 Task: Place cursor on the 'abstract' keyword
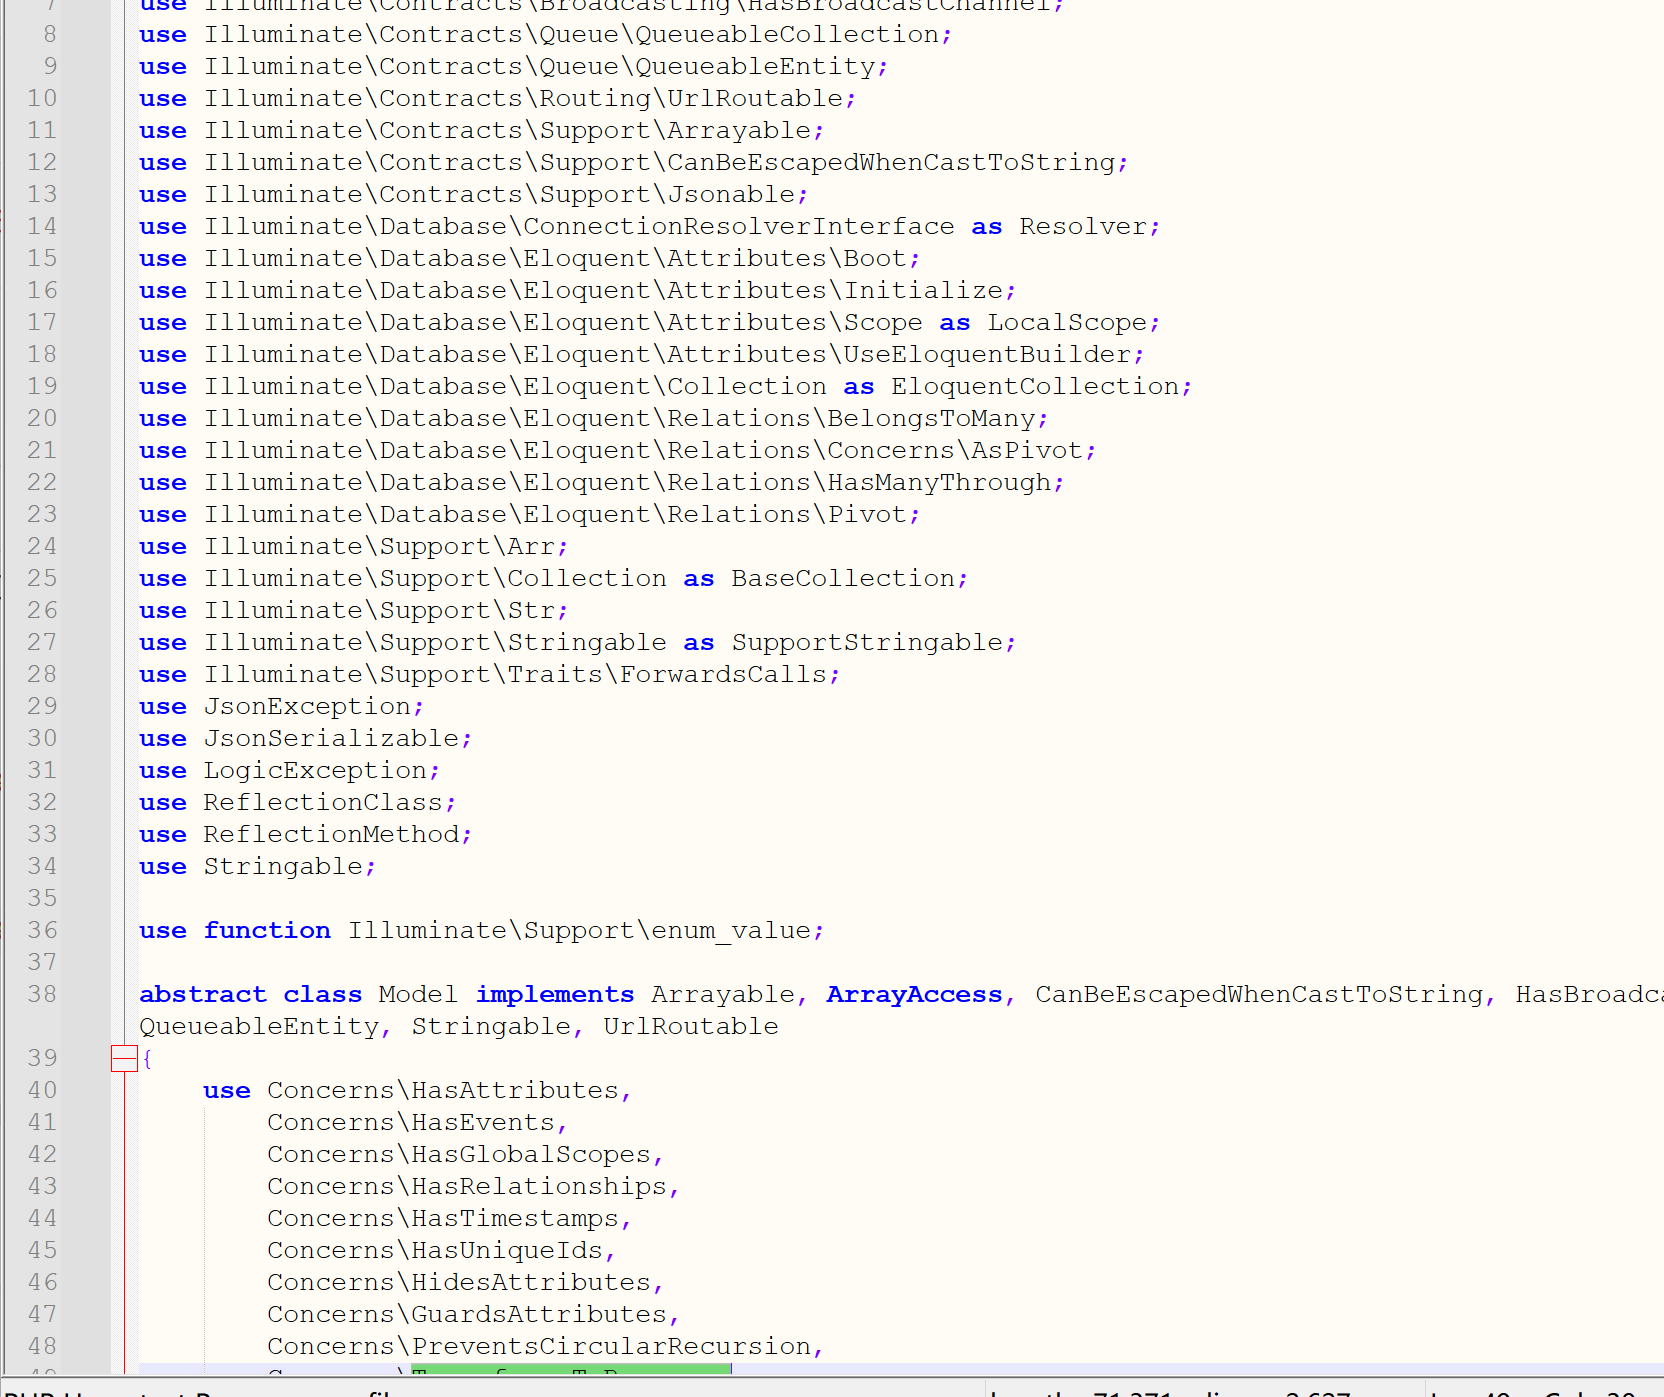click(x=202, y=994)
